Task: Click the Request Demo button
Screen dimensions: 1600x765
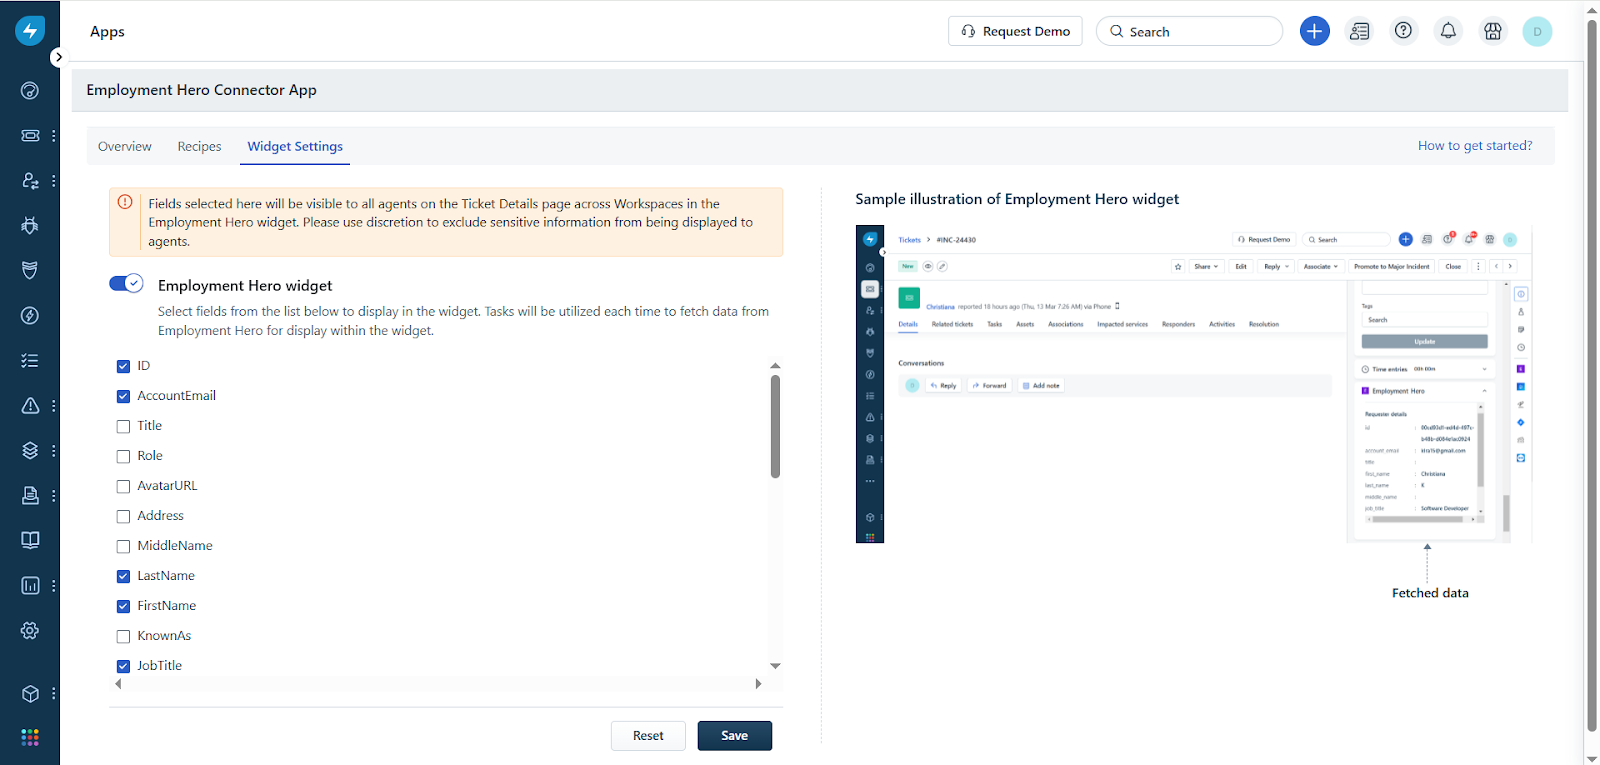Action: (x=1015, y=31)
